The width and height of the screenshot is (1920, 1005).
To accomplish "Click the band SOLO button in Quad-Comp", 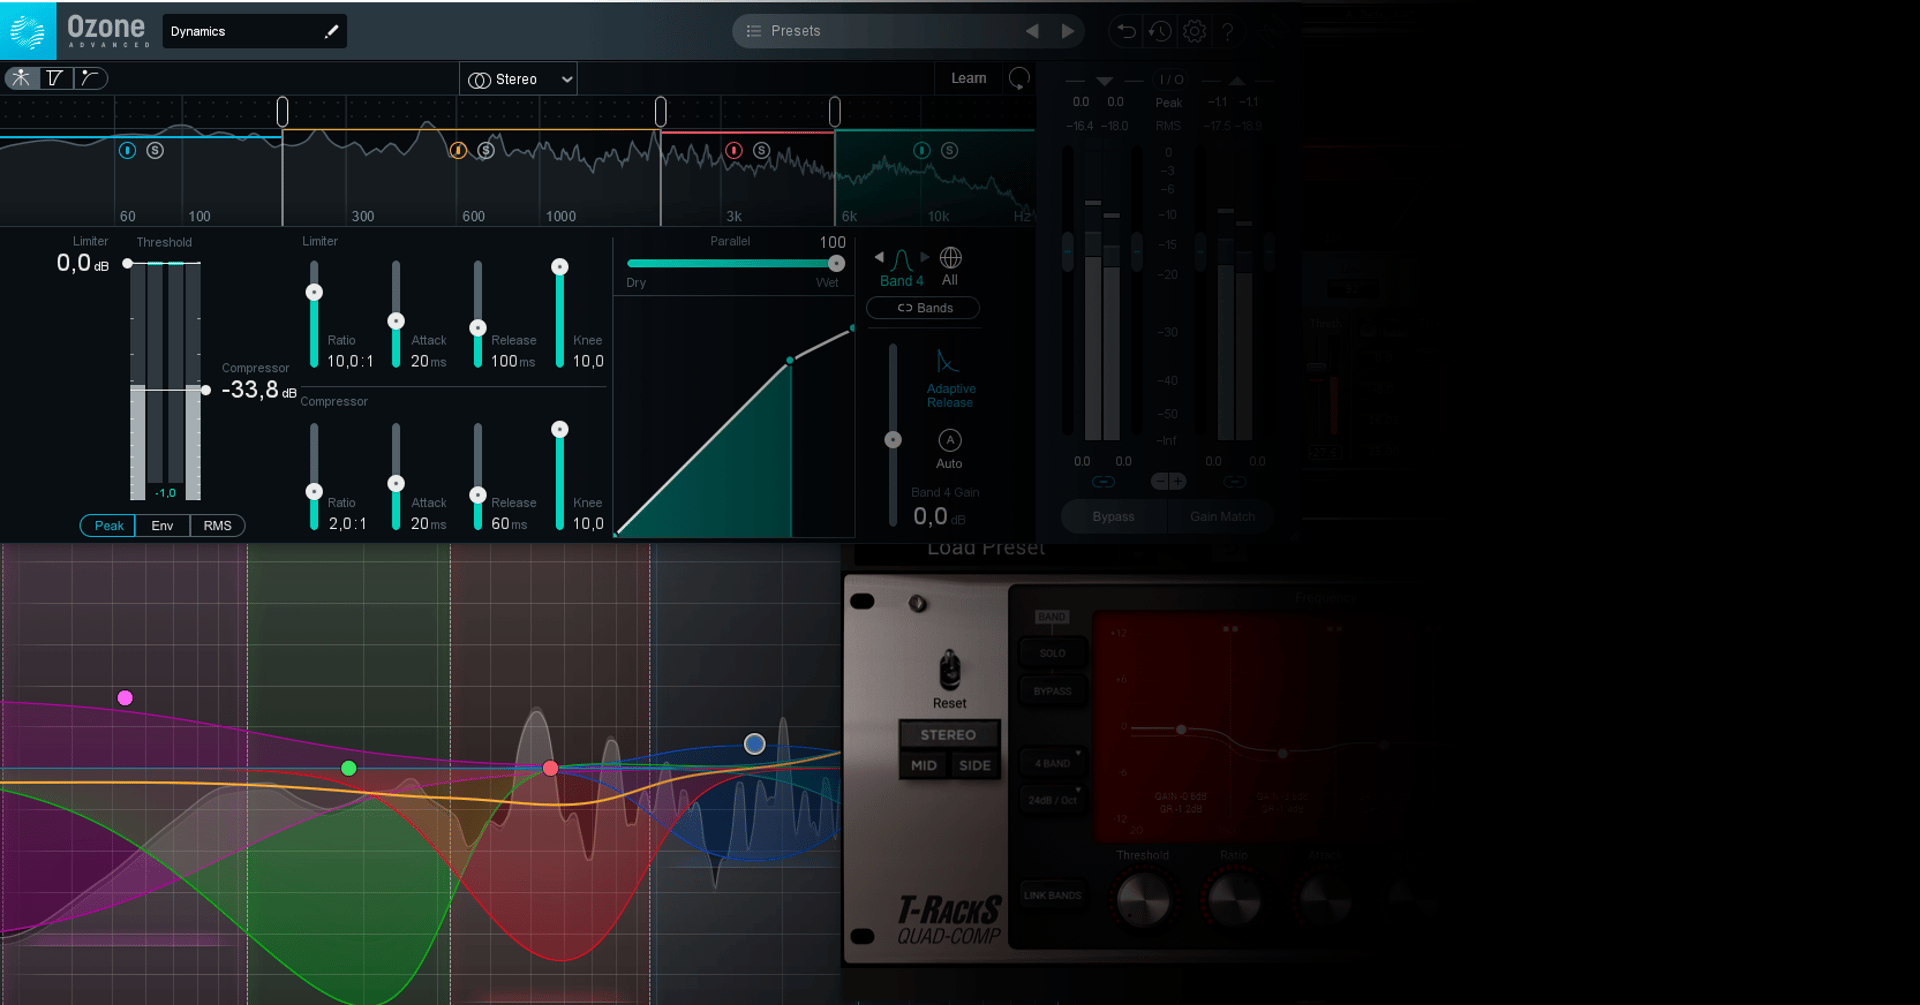I will pyautogui.click(x=1052, y=653).
